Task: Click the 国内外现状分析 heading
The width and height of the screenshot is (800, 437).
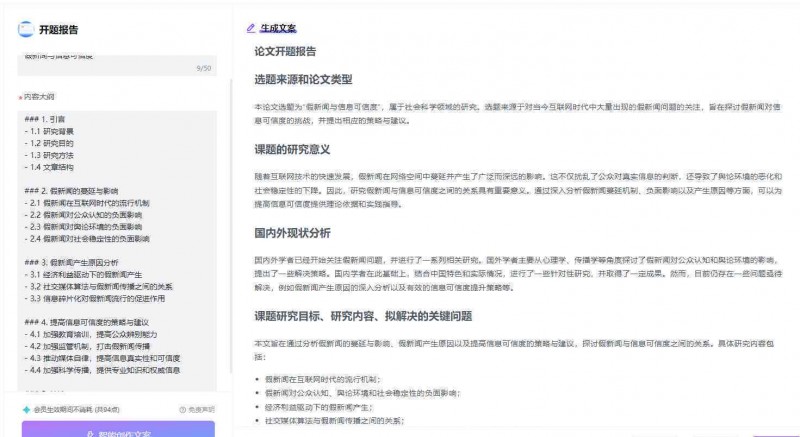Action: (292, 233)
